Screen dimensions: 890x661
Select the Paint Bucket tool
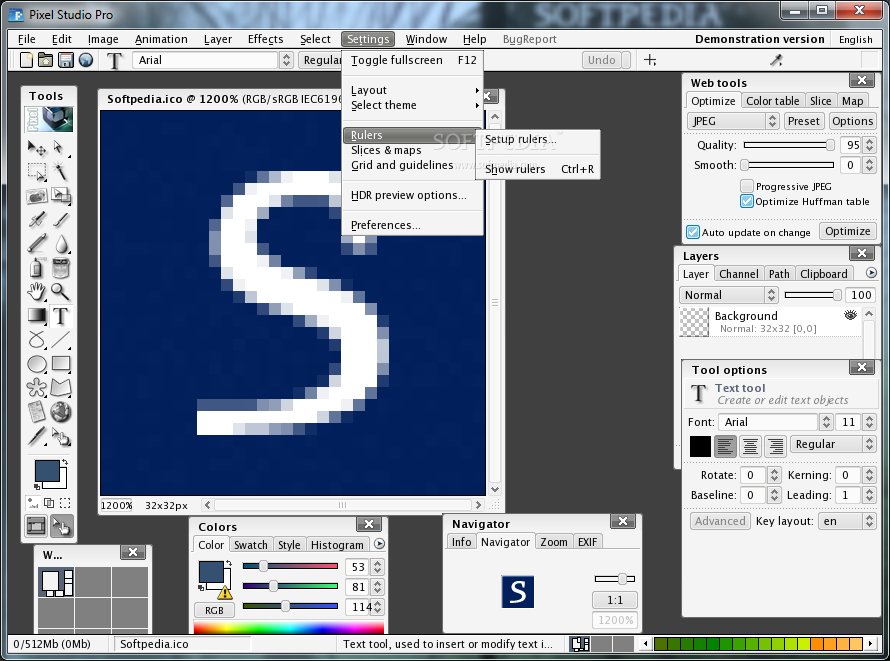(60, 267)
